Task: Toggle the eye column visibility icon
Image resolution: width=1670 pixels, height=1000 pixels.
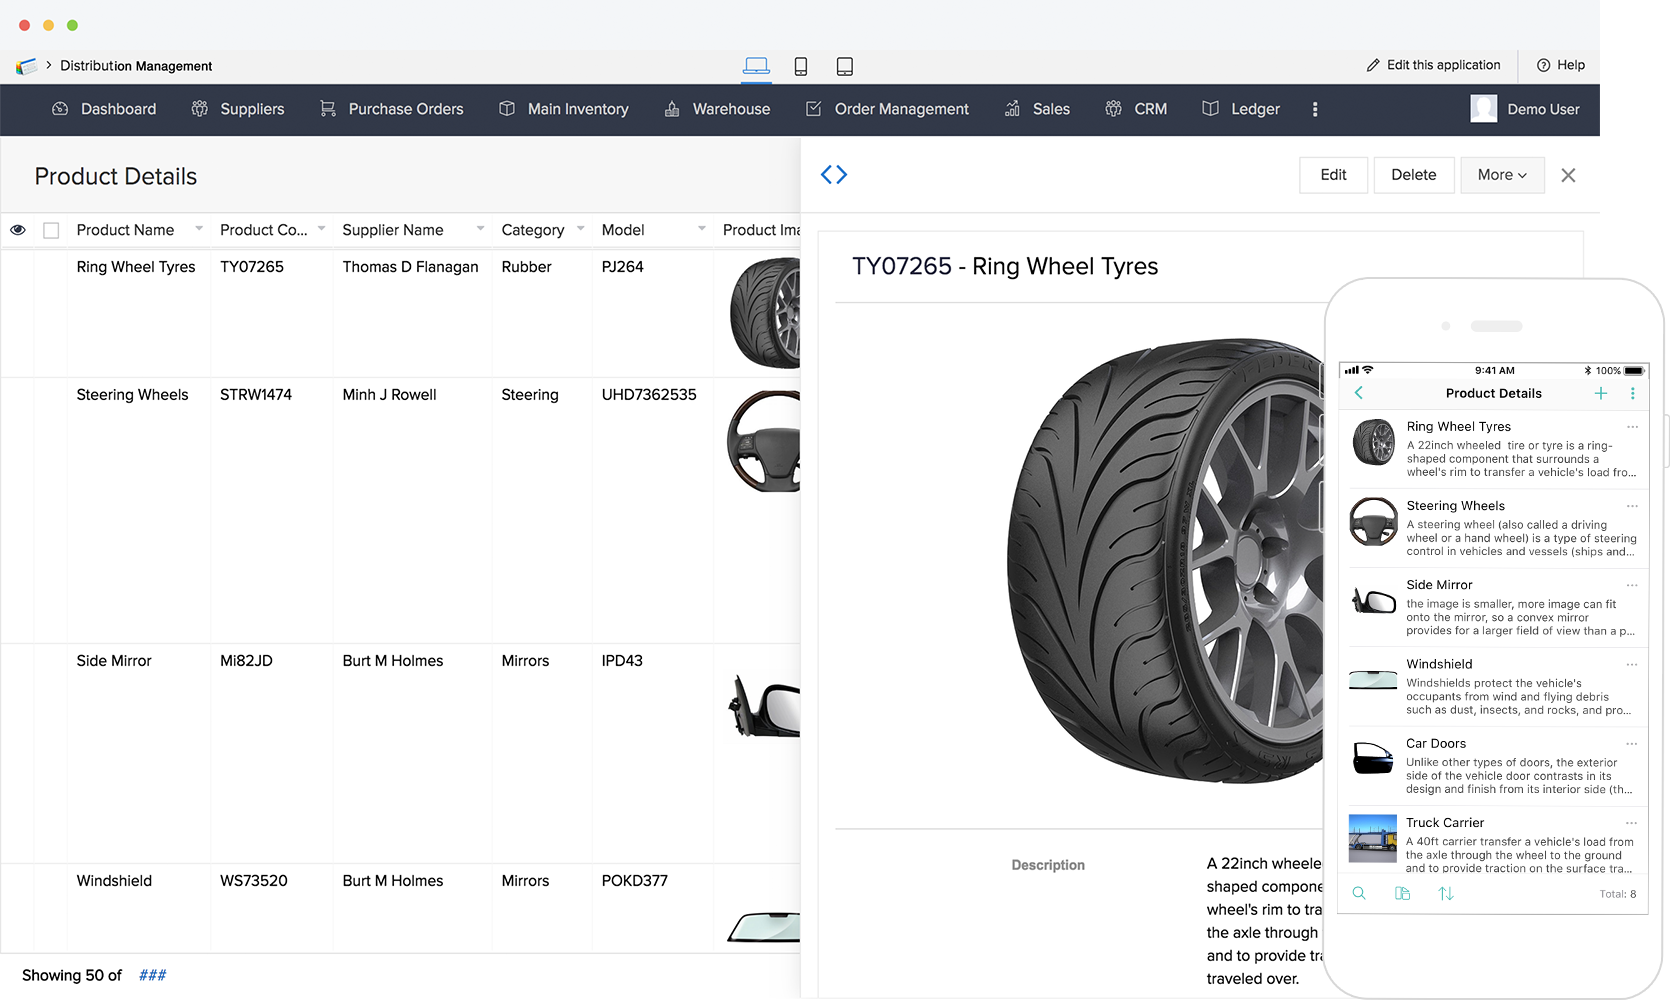Action: coord(18,230)
